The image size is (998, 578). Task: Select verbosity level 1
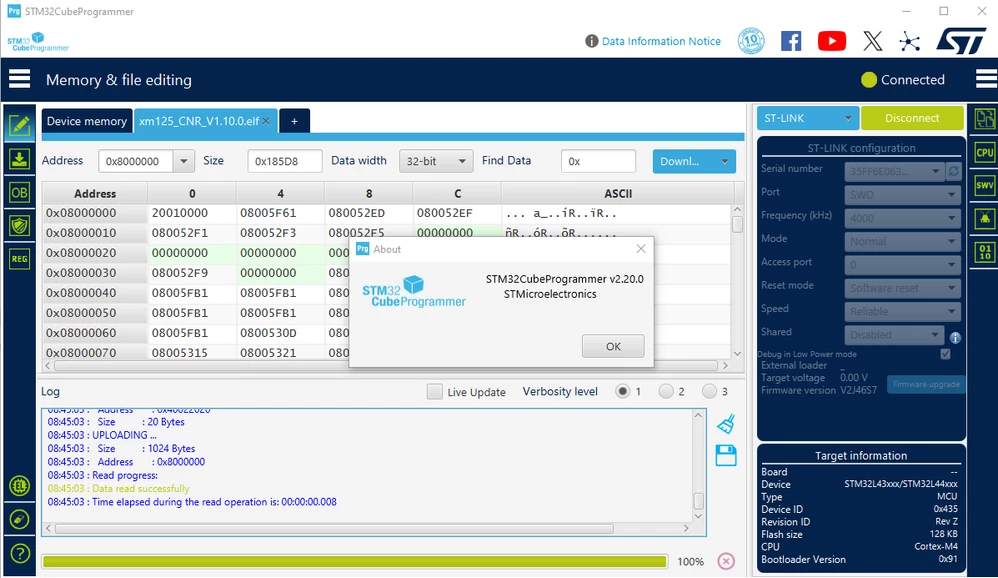pyautogui.click(x=622, y=391)
